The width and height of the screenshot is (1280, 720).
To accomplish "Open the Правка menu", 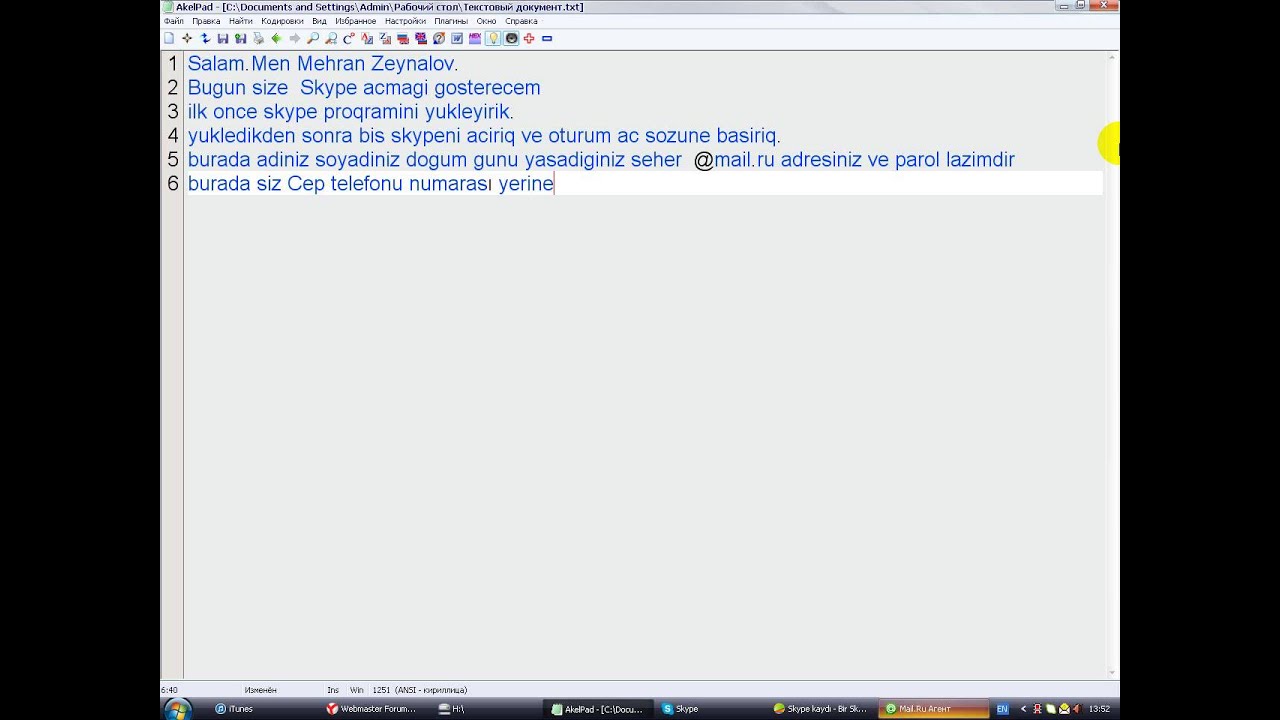I will point(206,21).
